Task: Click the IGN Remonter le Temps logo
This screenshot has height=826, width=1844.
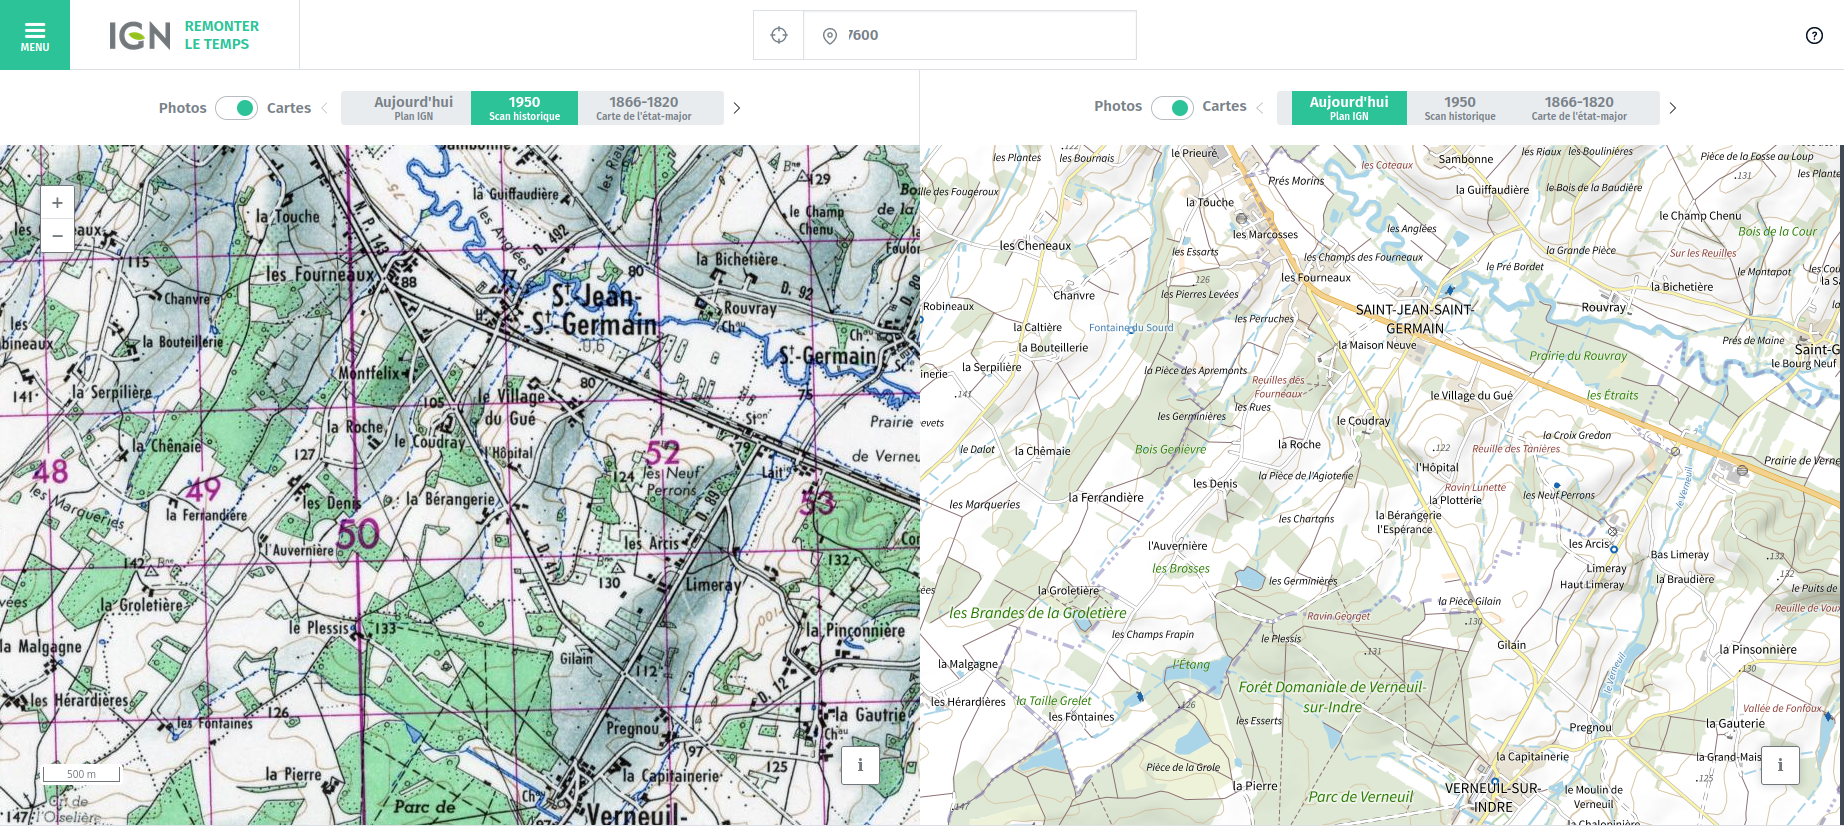Action: (184, 35)
